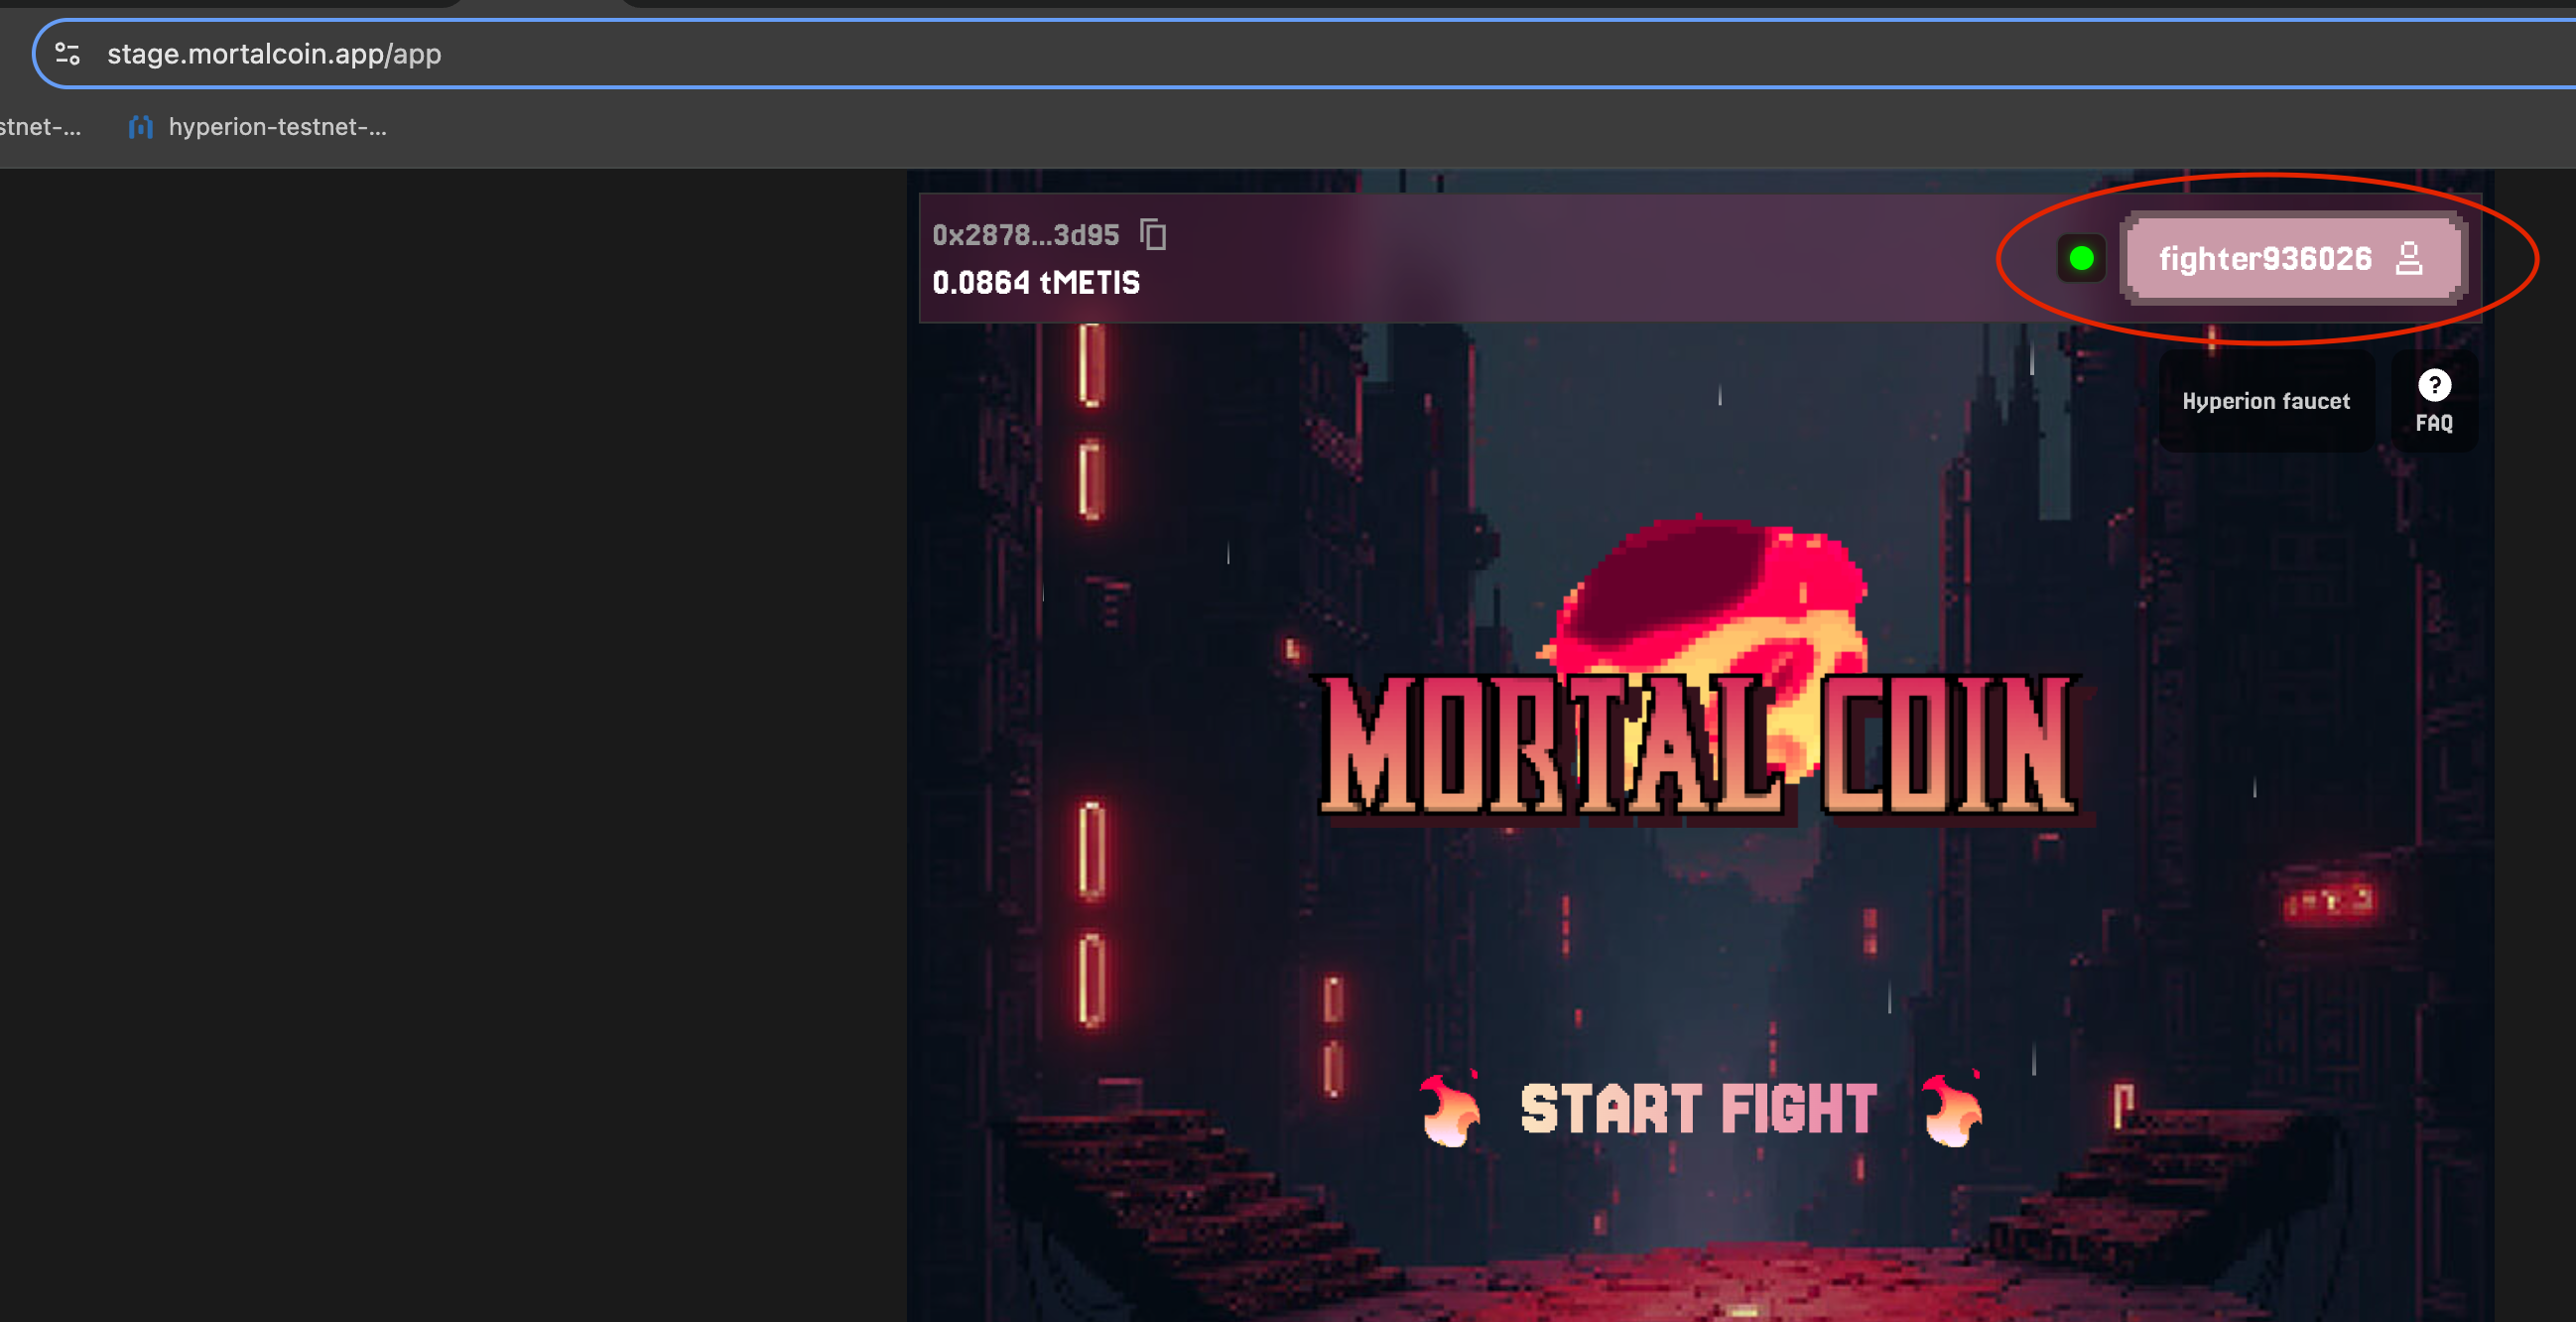The image size is (2576, 1322).
Task: Open the hyperion-testnet bookmark
Action: (258, 127)
